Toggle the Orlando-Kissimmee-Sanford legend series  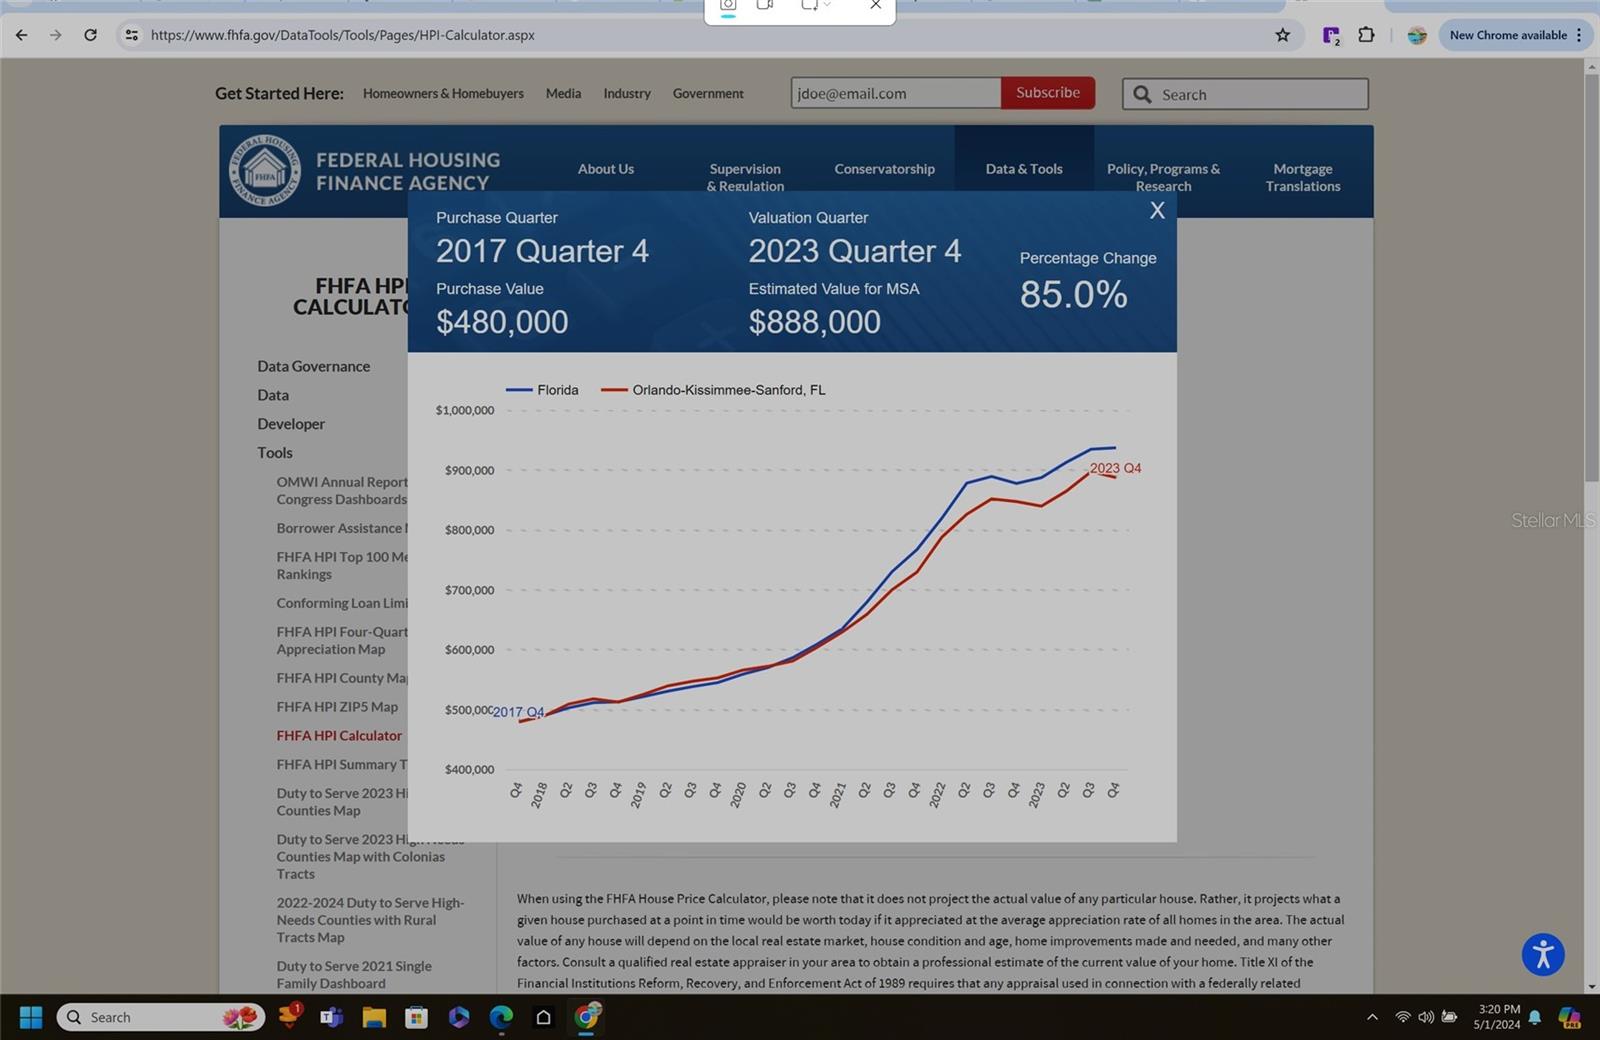pyautogui.click(x=713, y=390)
